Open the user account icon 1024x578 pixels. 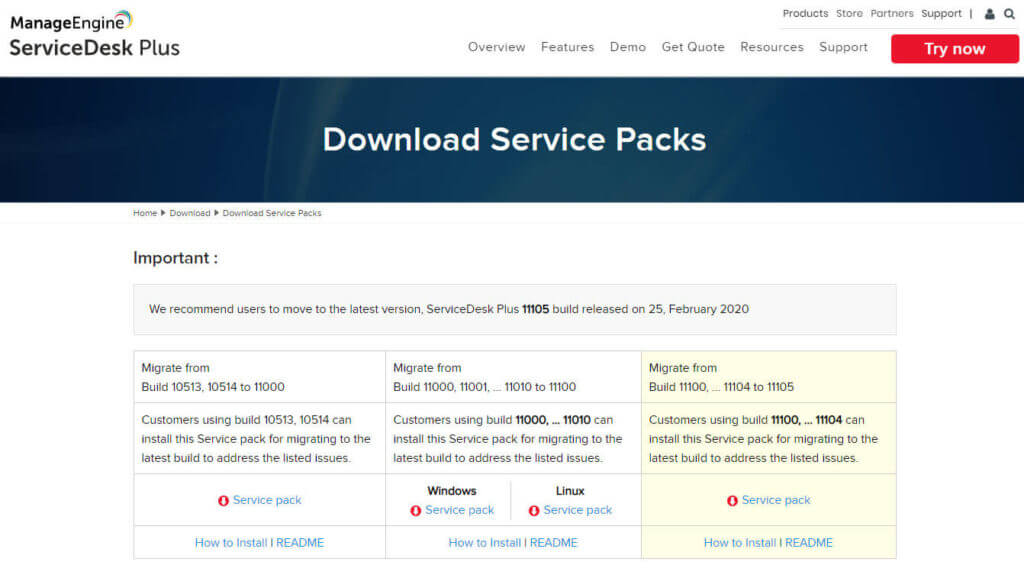(x=989, y=14)
